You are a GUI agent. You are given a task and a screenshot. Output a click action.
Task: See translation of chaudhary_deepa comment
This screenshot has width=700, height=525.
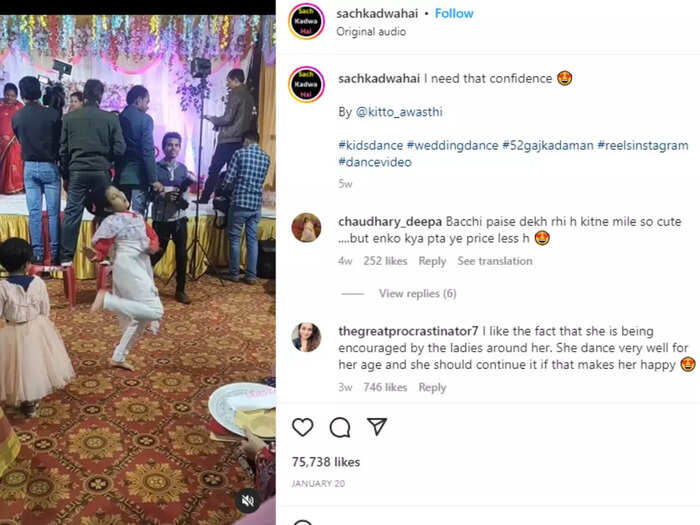[495, 261]
